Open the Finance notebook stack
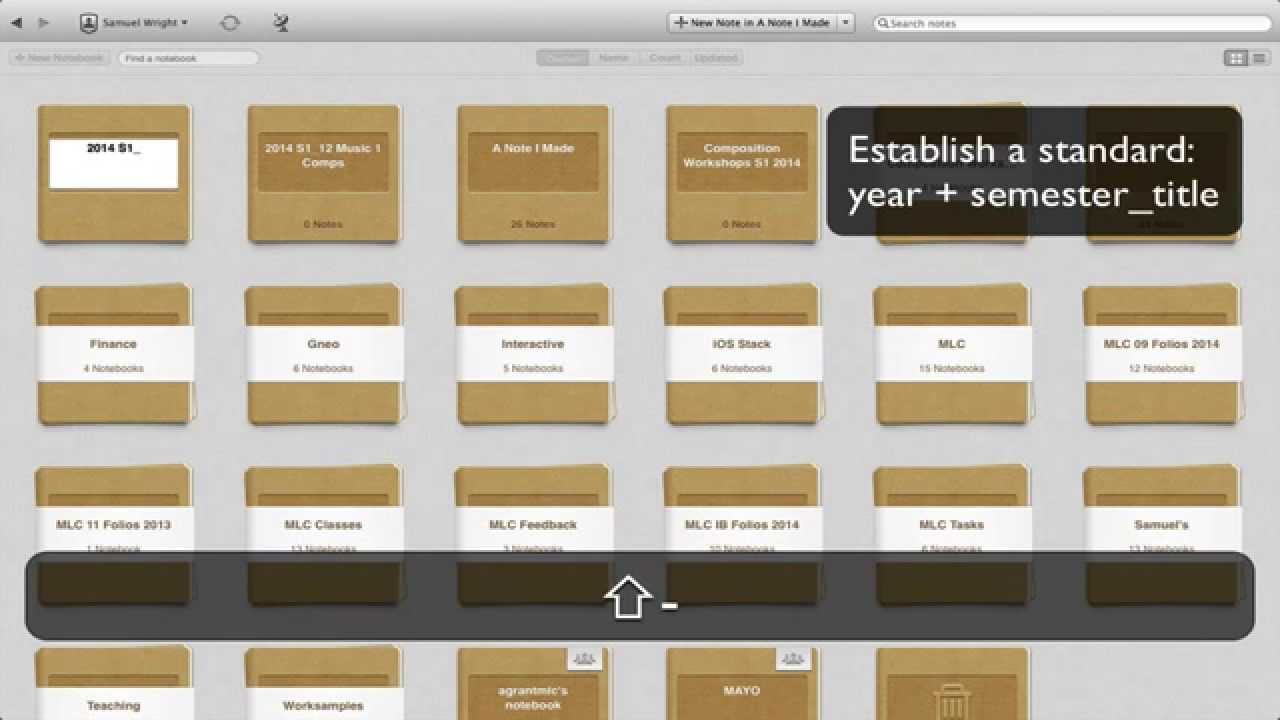The width and height of the screenshot is (1280, 720). coord(113,354)
